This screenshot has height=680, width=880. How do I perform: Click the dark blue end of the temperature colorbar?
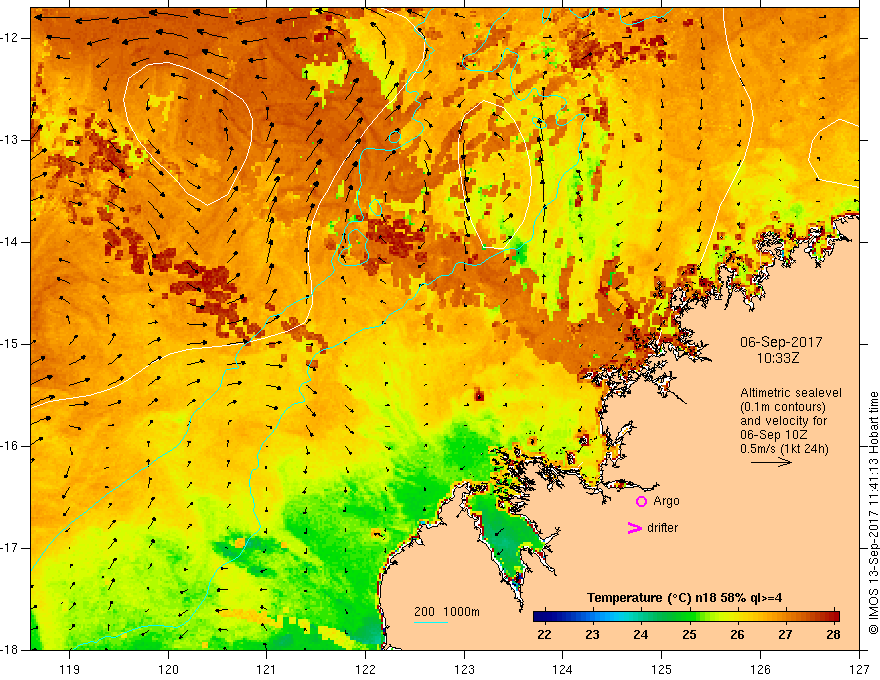click(539, 617)
